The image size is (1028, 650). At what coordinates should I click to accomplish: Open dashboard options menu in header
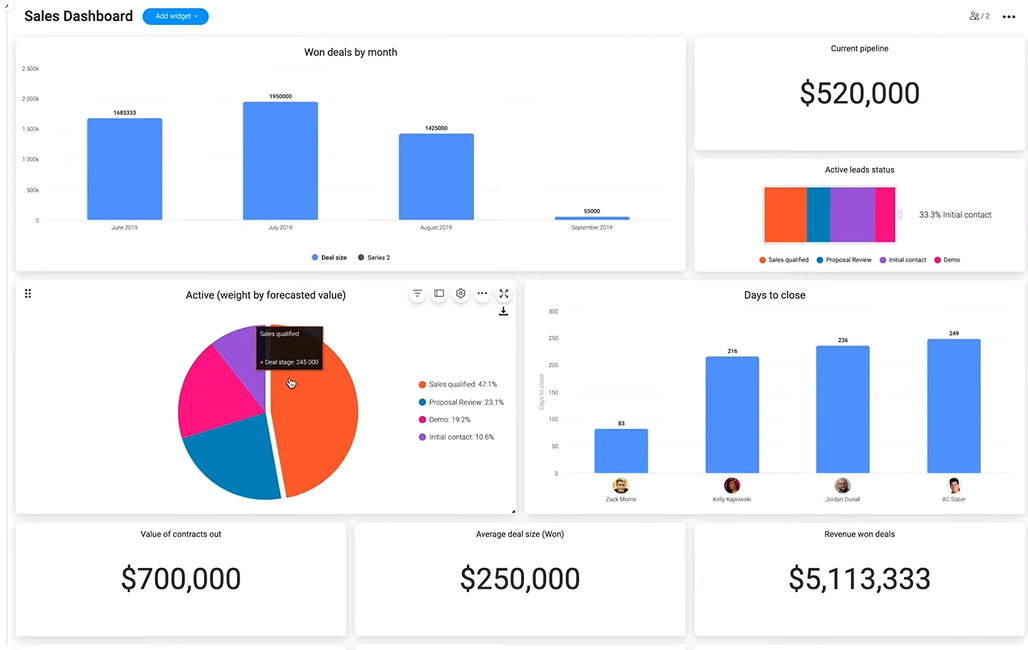[x=1008, y=17]
